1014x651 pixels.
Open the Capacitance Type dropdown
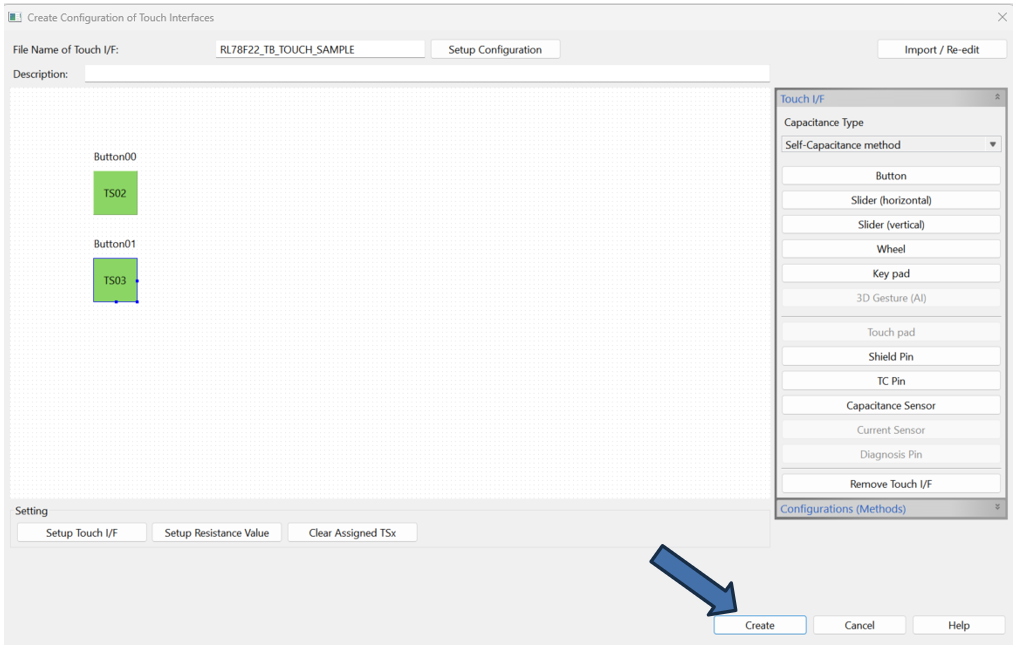(x=890, y=145)
